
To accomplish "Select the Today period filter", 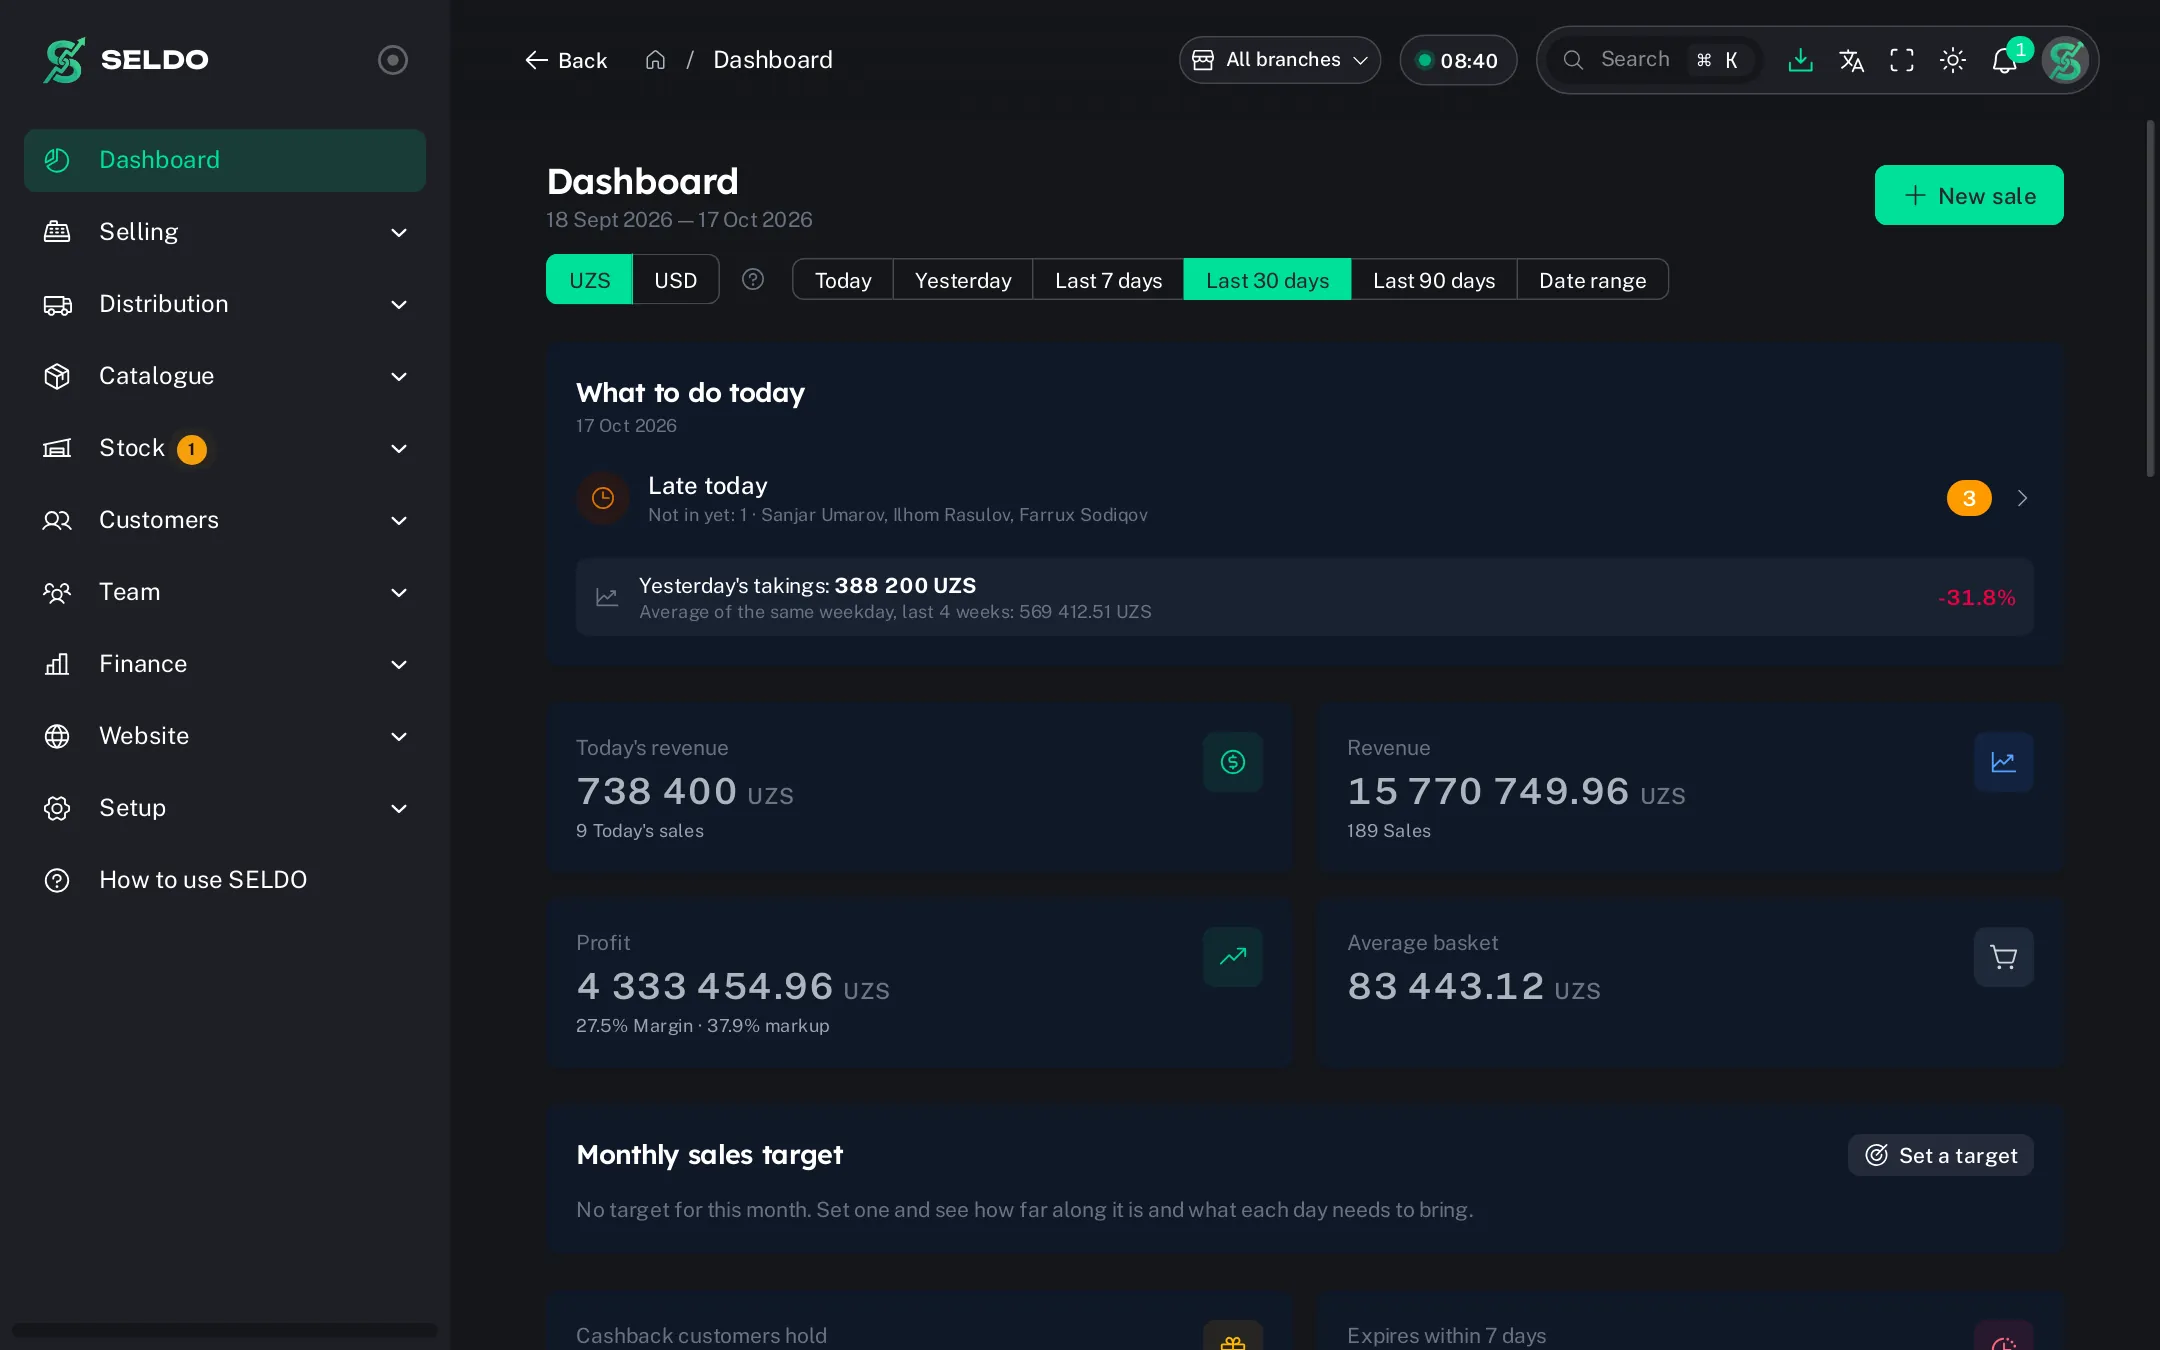I will [x=843, y=279].
